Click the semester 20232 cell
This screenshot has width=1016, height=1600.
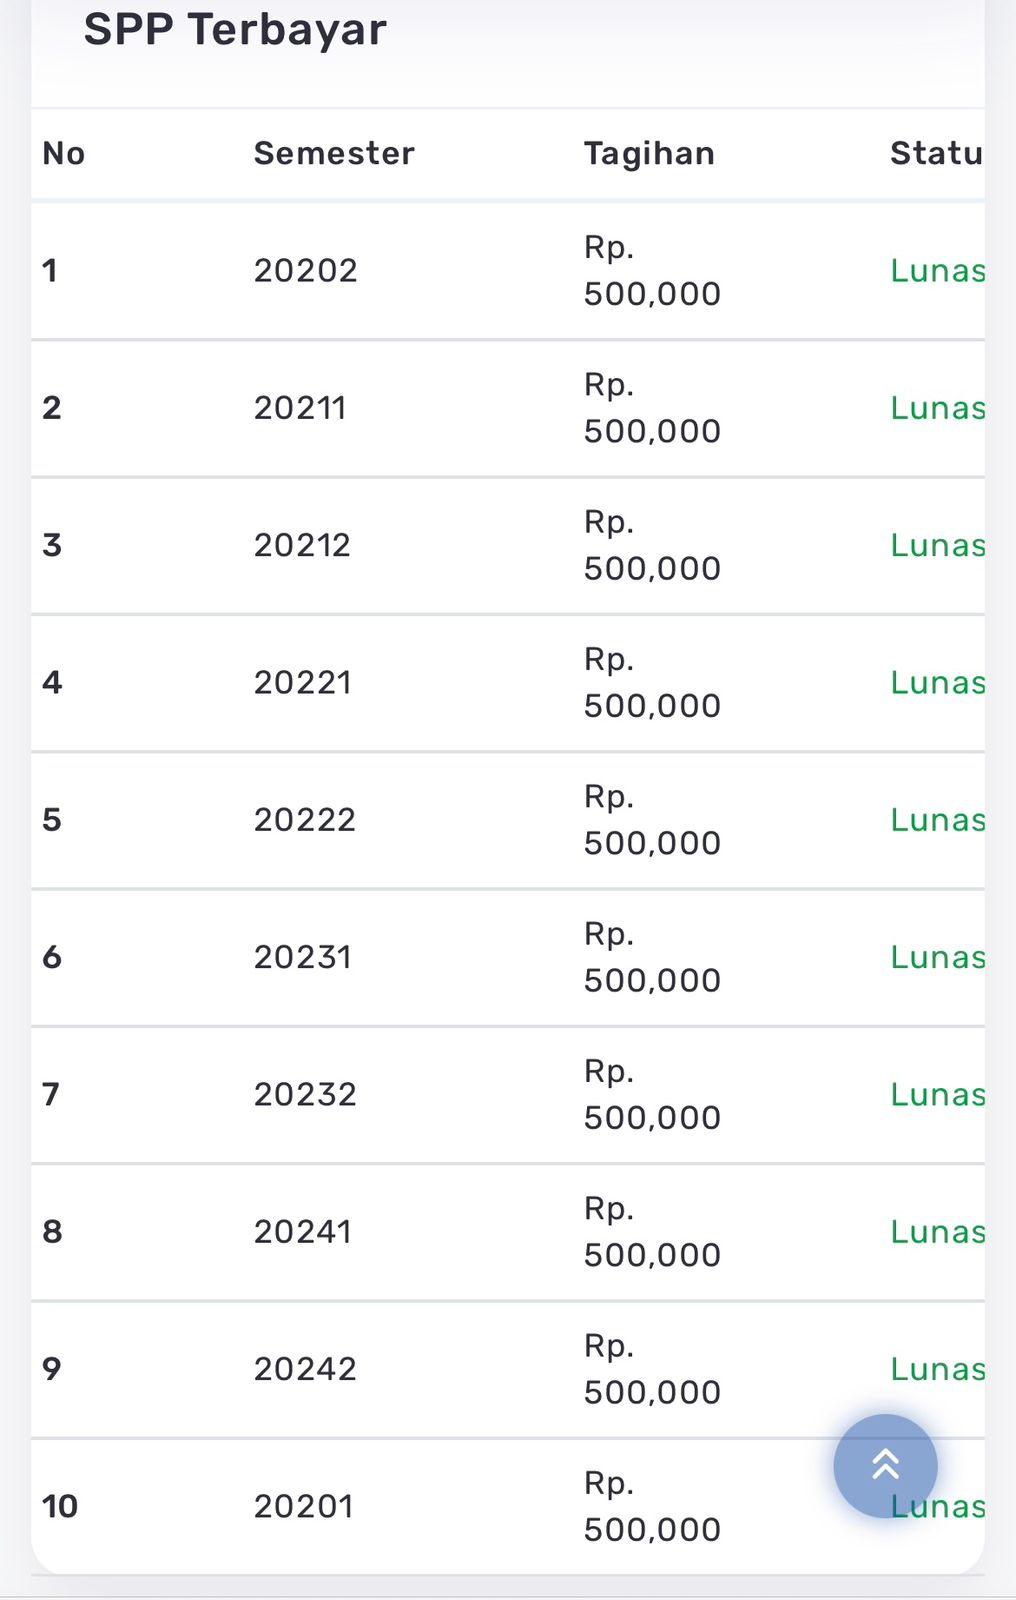(x=305, y=1094)
